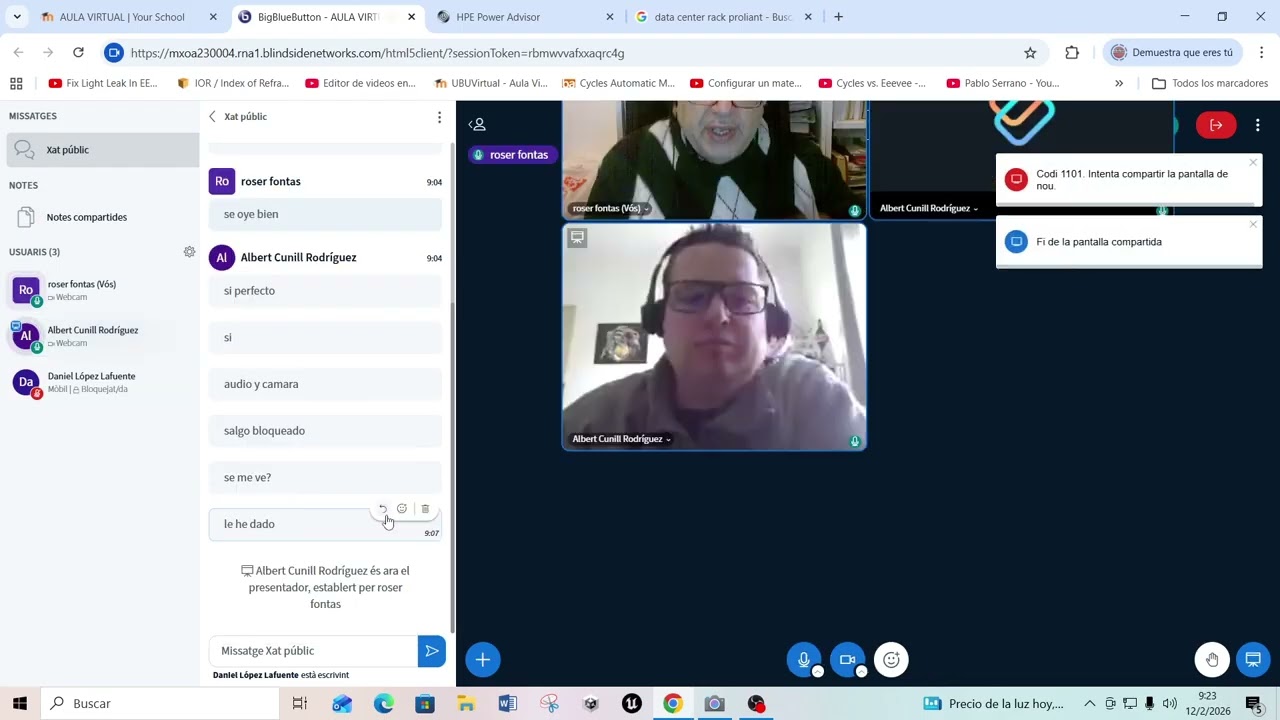This screenshot has width=1280, height=720.
Task: Open 'Fix Light Leak In EE...' bookmark
Action: pyautogui.click(x=103, y=84)
